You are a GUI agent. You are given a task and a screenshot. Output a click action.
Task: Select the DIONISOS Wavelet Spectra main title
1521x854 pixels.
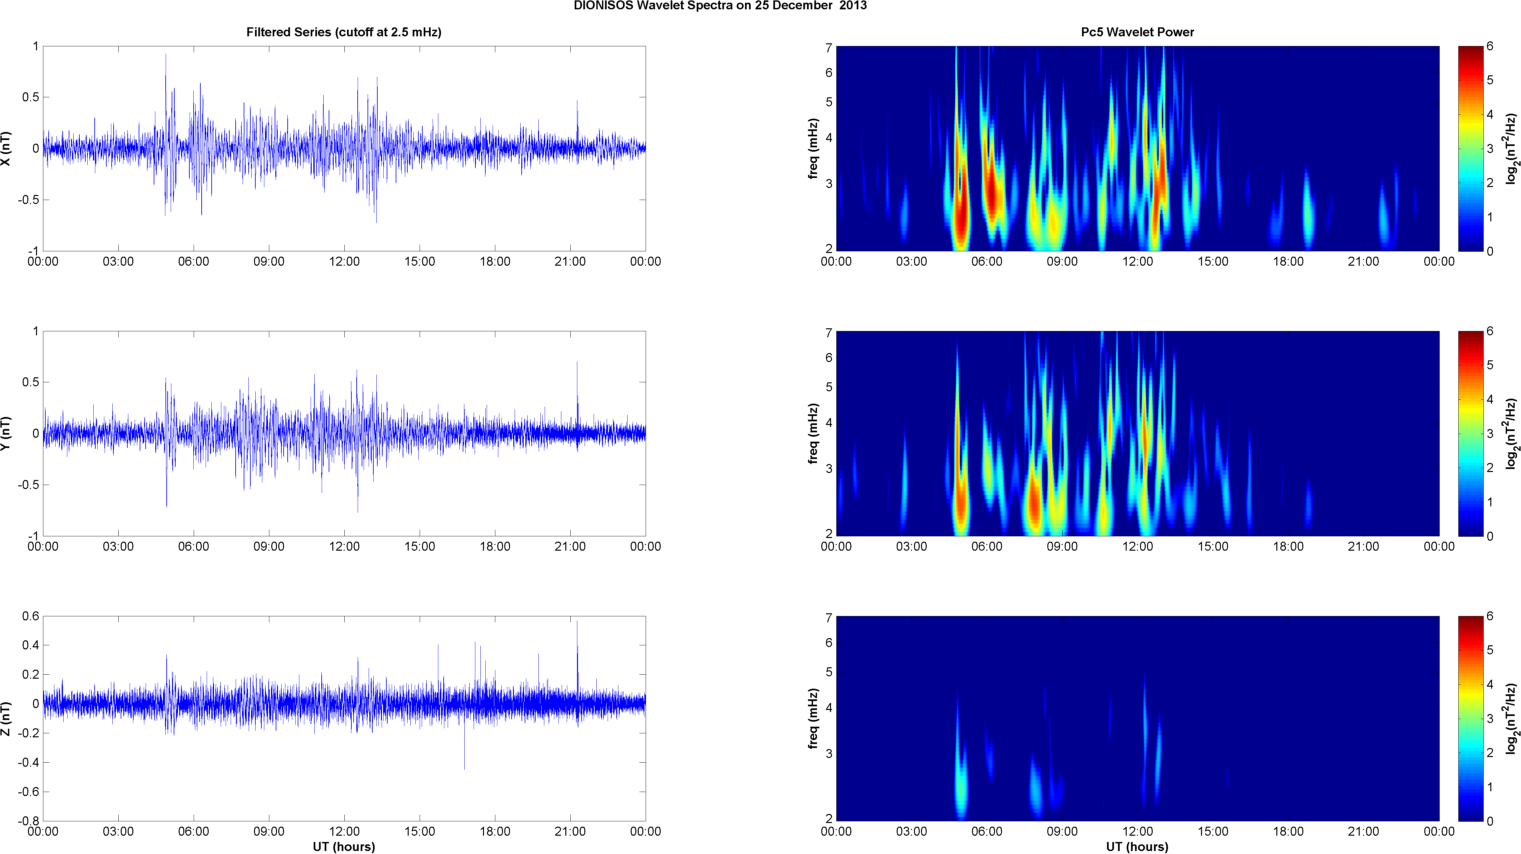tap(720, 5)
